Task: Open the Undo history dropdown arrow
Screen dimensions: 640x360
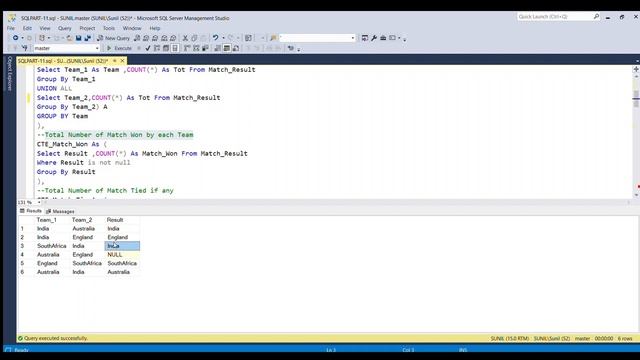Action: (223, 38)
